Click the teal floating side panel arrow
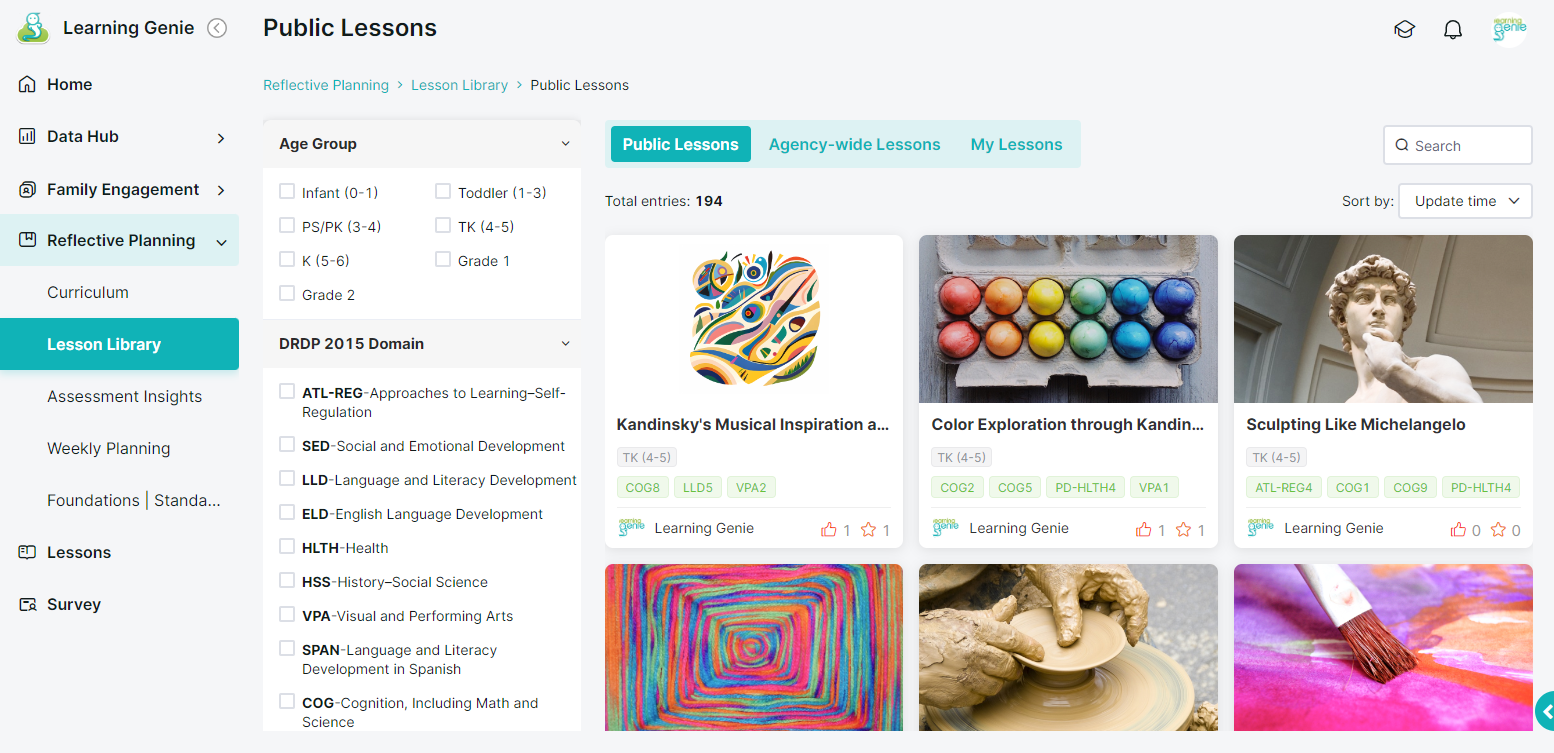The height and width of the screenshot is (753, 1554). 1545,711
